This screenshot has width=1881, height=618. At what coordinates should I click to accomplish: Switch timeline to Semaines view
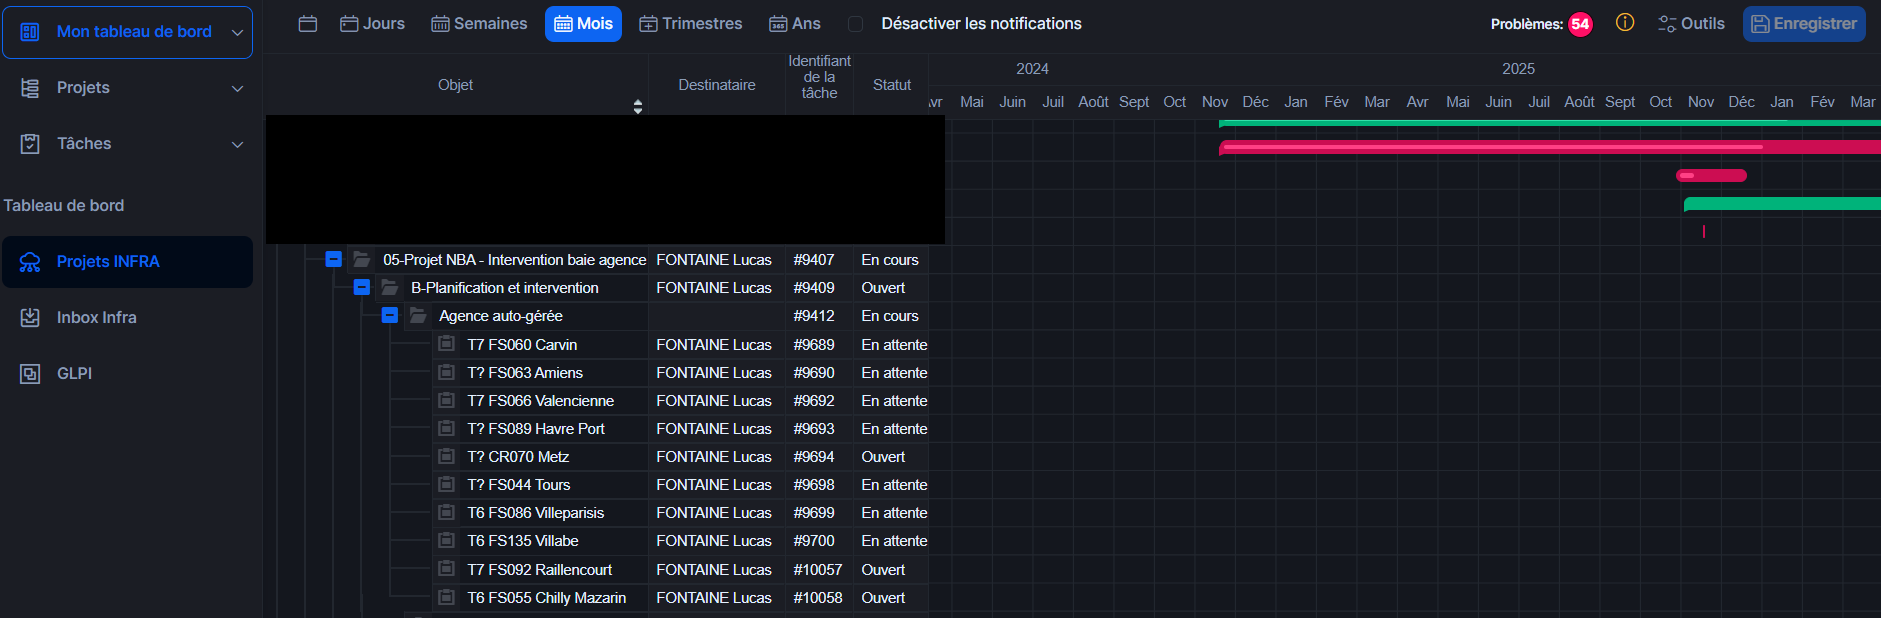click(479, 23)
